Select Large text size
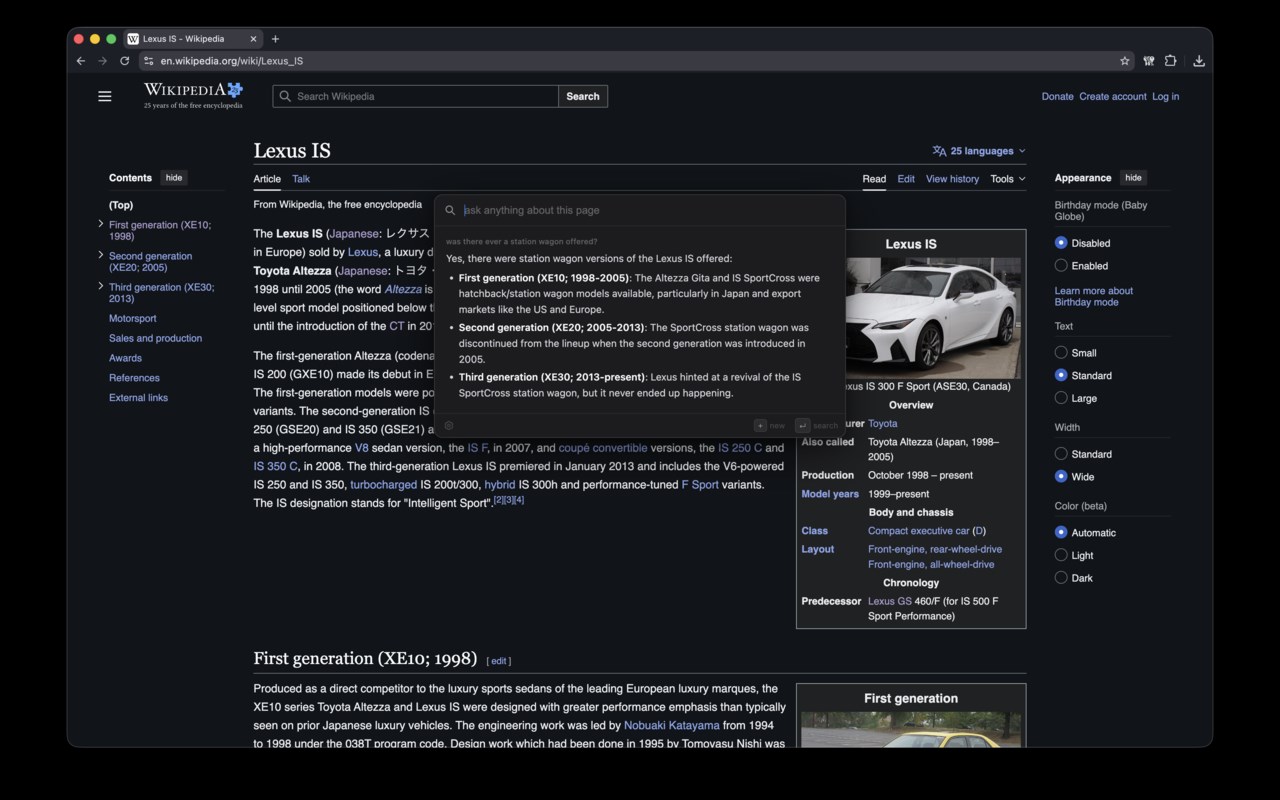Screen dimensions: 1280x800 (1061, 398)
